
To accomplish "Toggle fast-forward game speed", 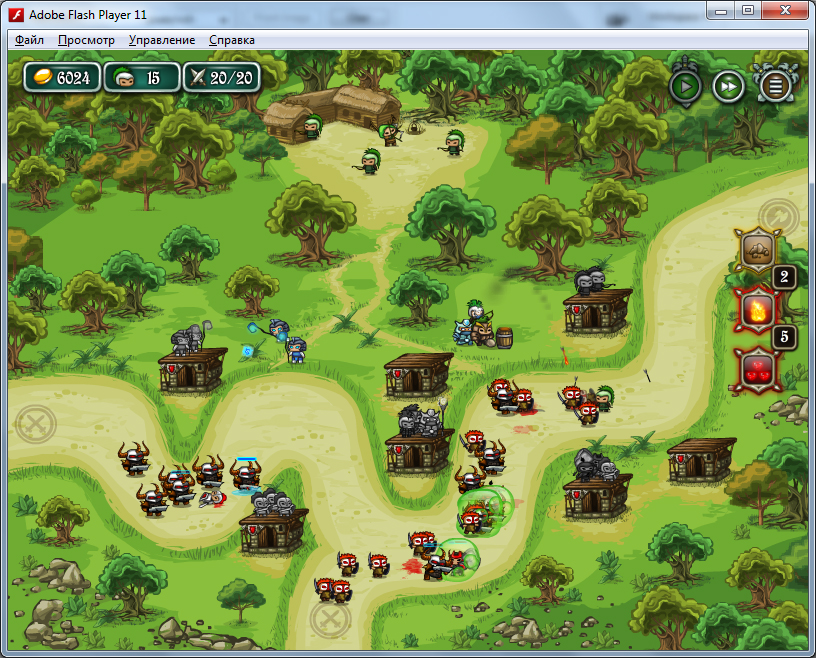I will [729, 86].
